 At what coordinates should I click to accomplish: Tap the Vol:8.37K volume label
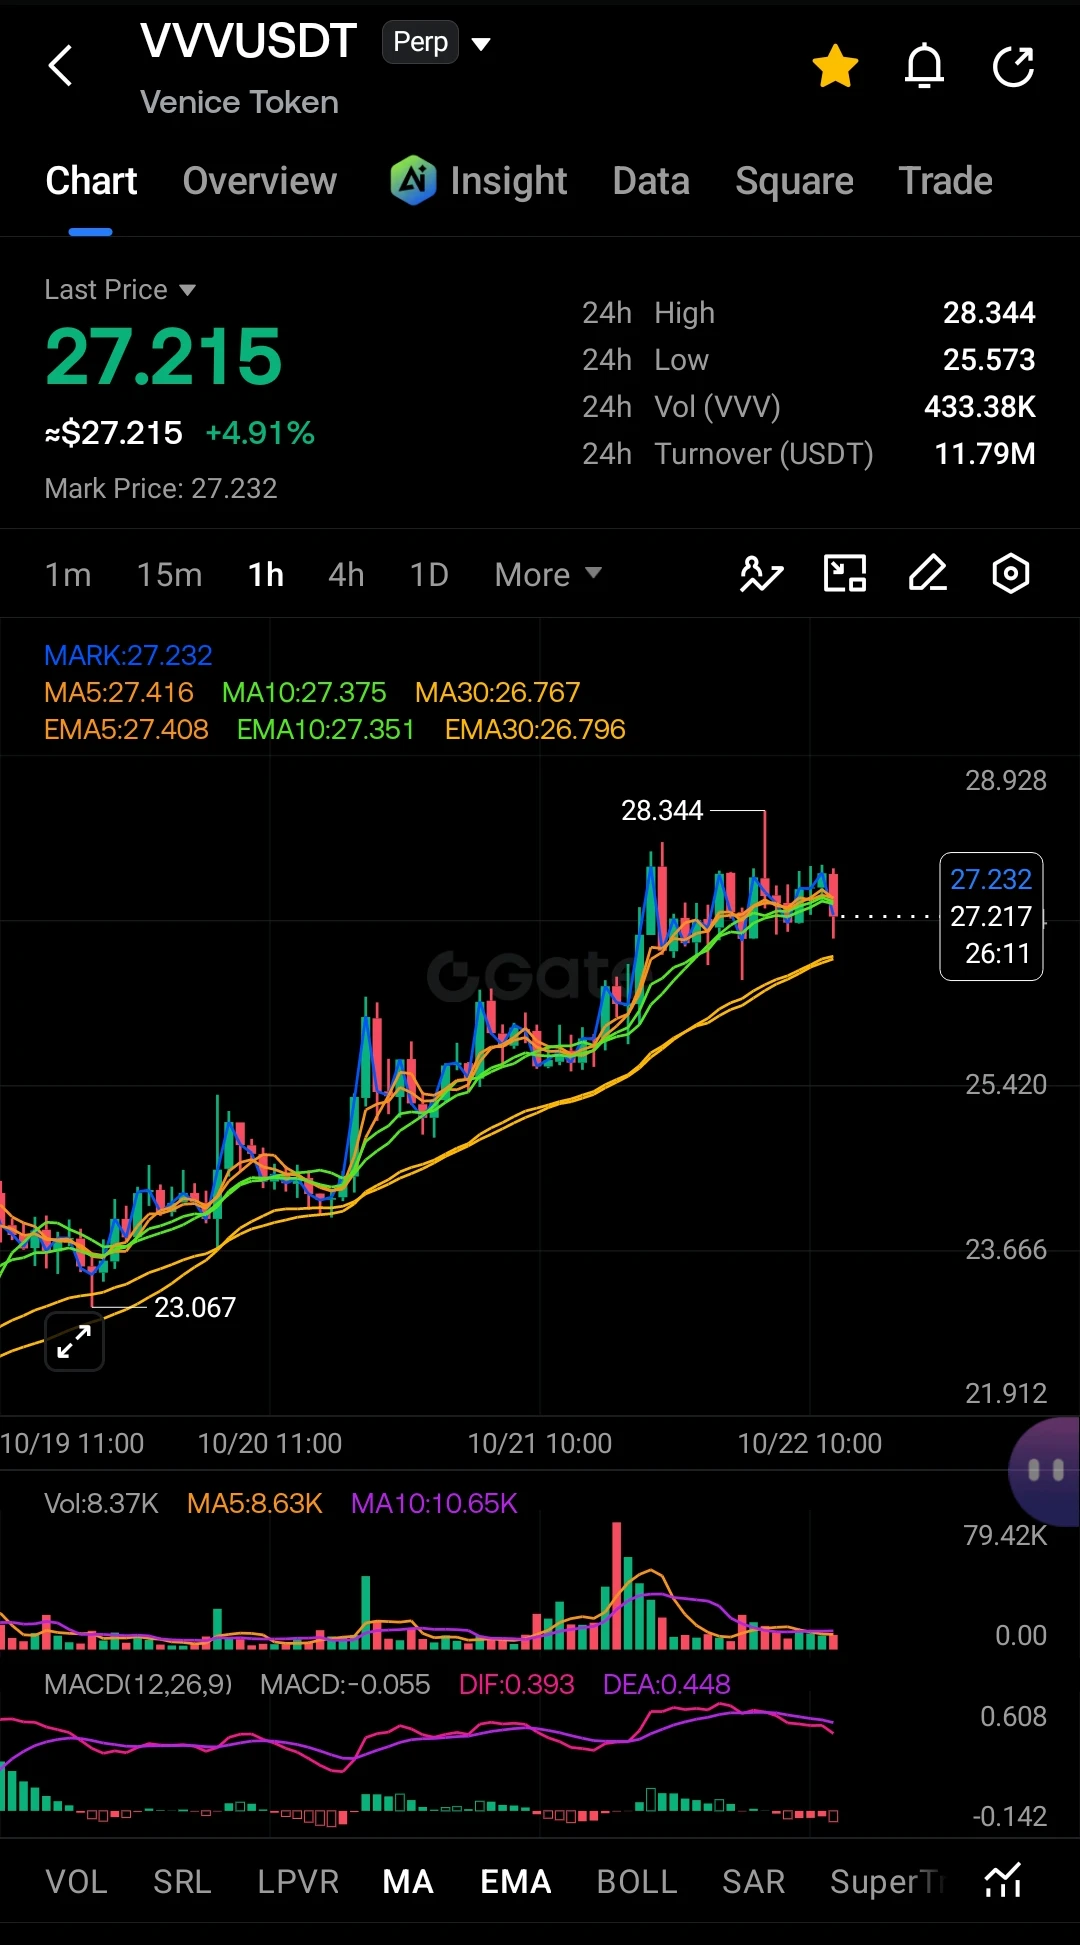click(101, 1503)
